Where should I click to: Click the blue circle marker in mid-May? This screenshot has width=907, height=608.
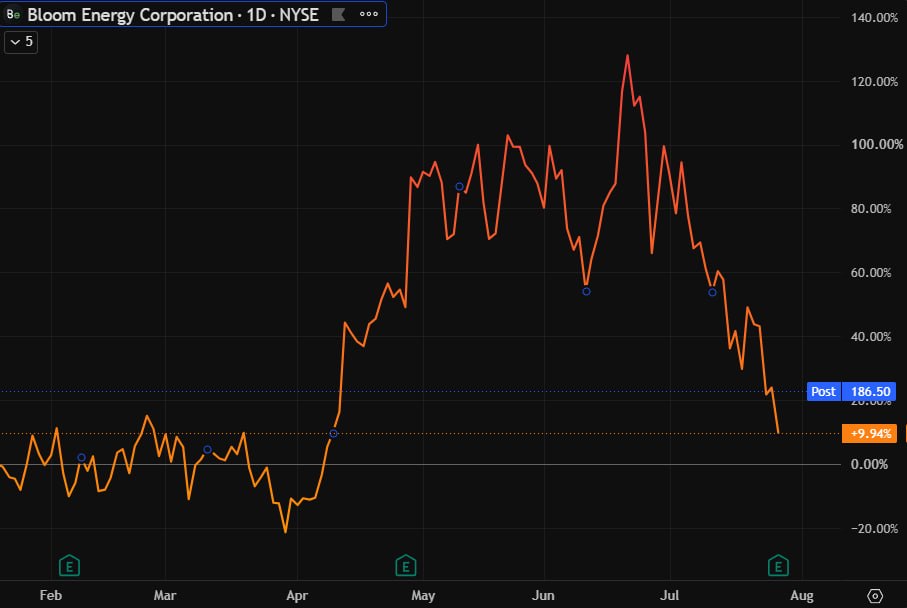(459, 186)
